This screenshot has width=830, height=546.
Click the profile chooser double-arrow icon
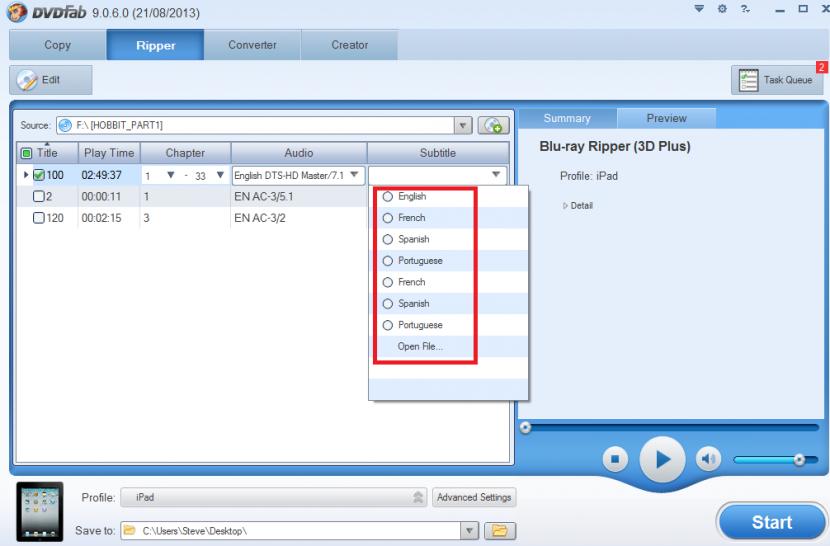[418, 497]
